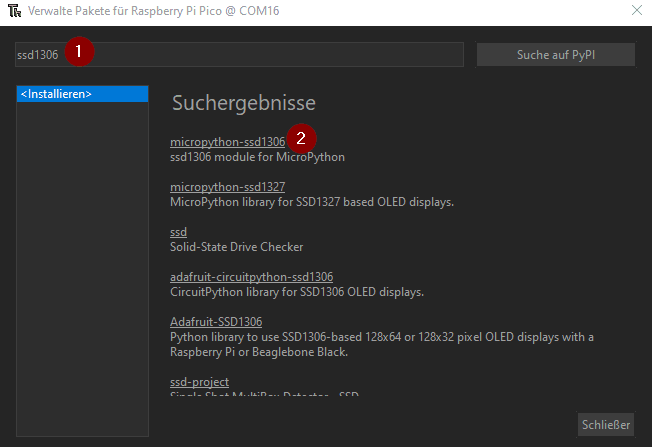Open the adafruit-circuitpython-ssd1306 link
Image resolution: width=652 pixels, height=447 pixels.
[251, 277]
